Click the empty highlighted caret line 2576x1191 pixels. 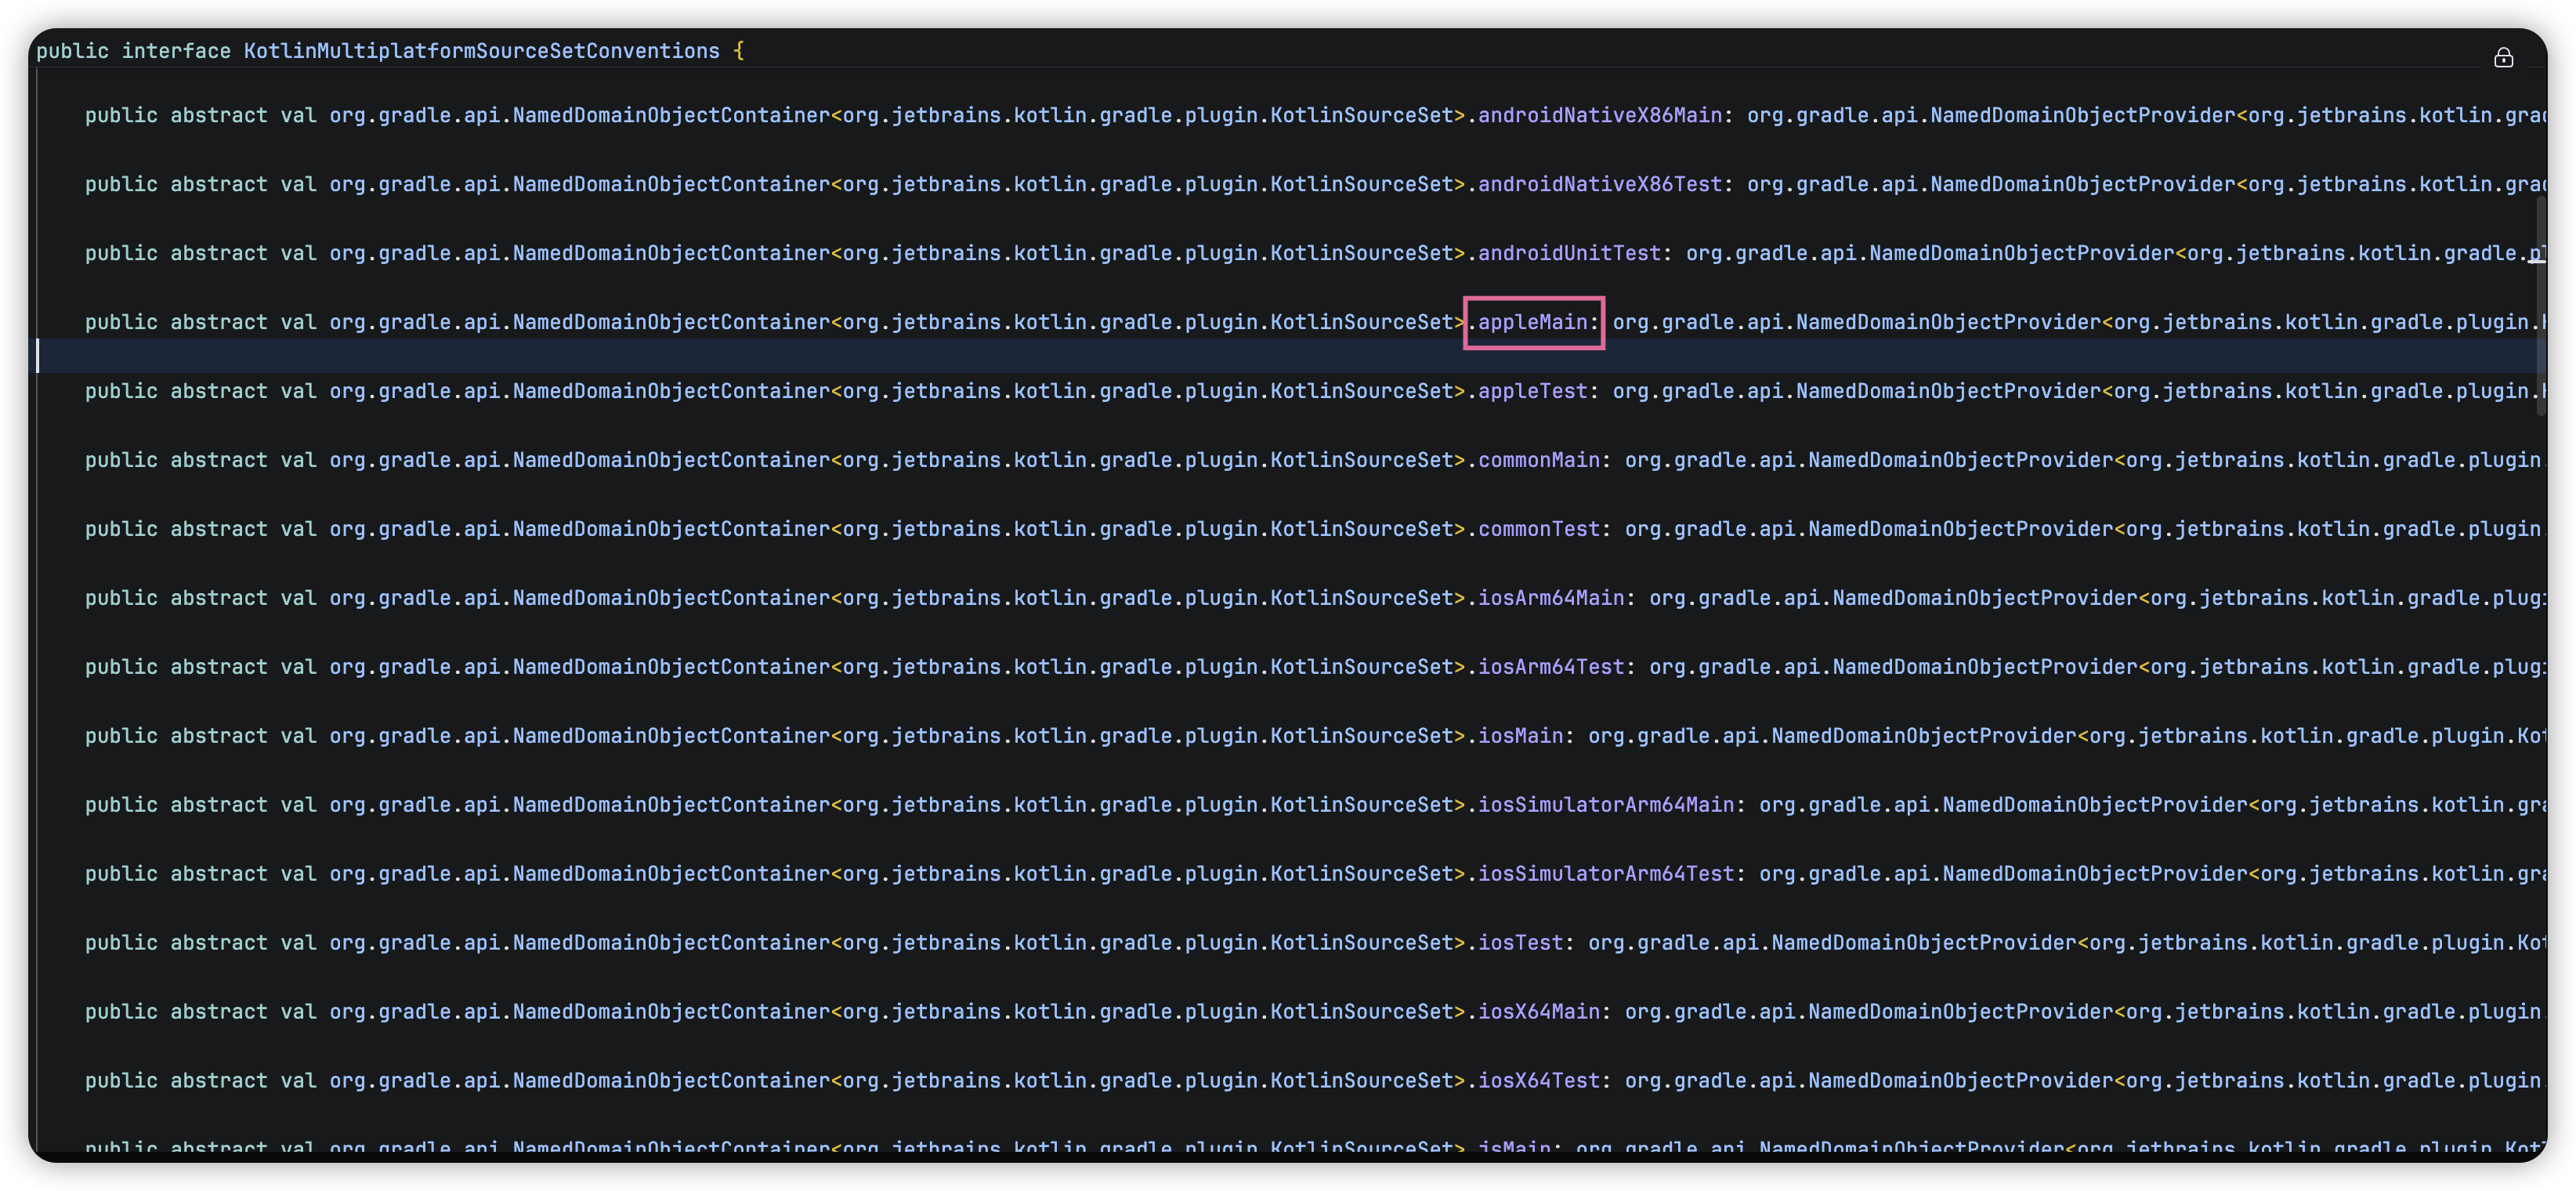1200,356
